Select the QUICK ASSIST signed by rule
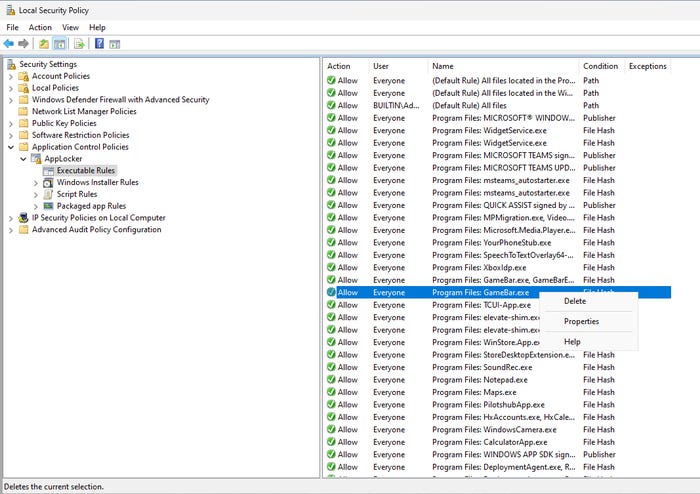Screen dimensions: 700x494 [504, 205]
